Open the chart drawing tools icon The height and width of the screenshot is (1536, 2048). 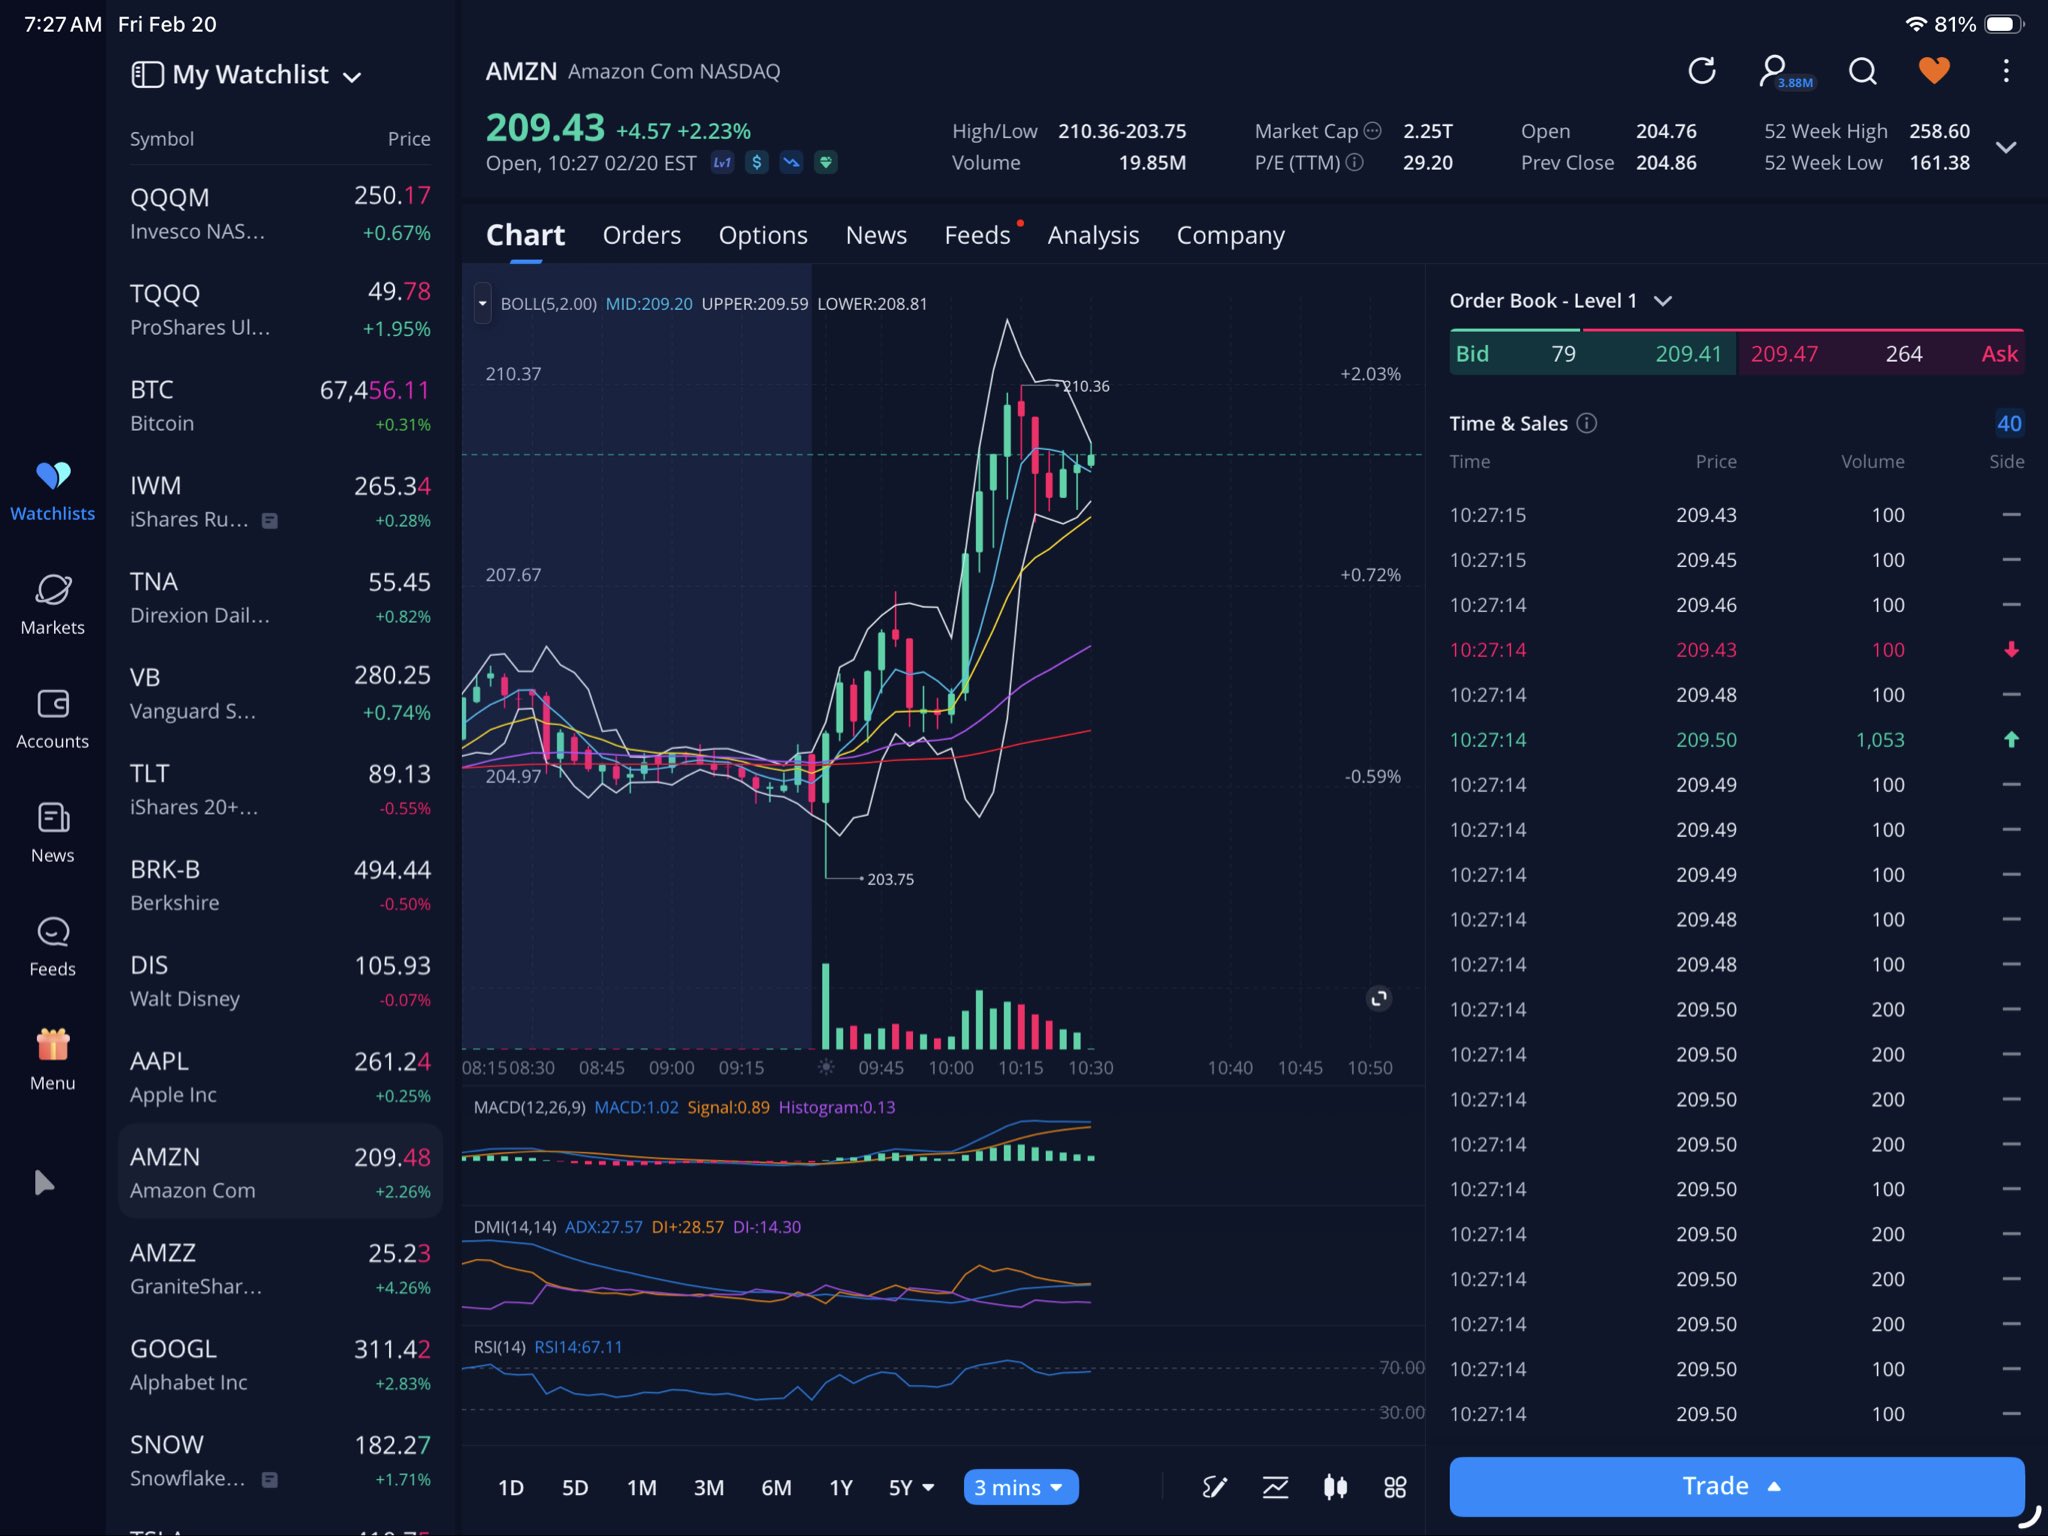(1214, 1487)
